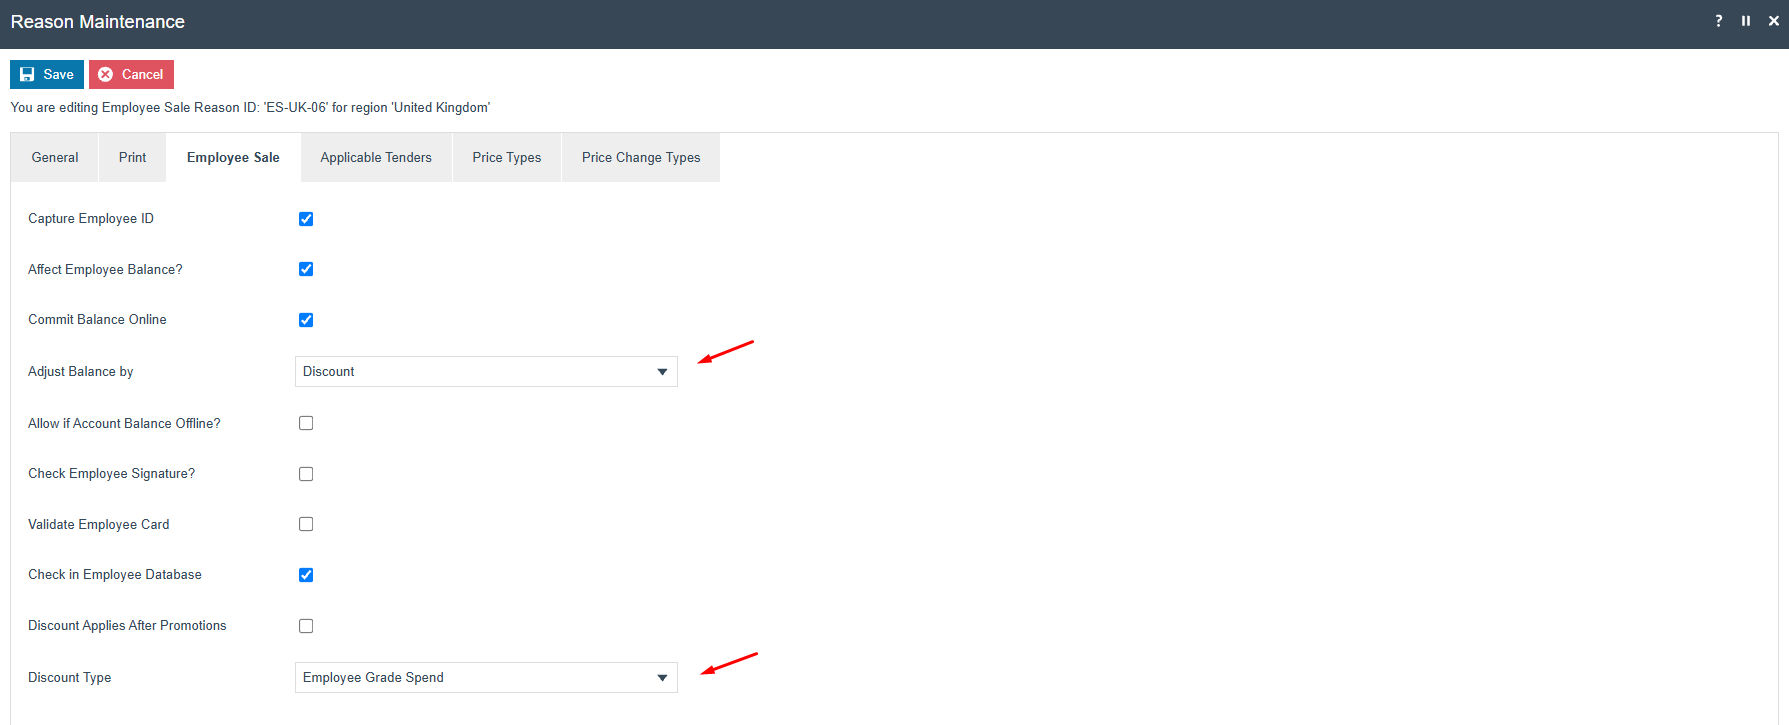Image resolution: width=1789 pixels, height=725 pixels.
Task: Enable Discount Applies After Promotions
Action: point(306,626)
